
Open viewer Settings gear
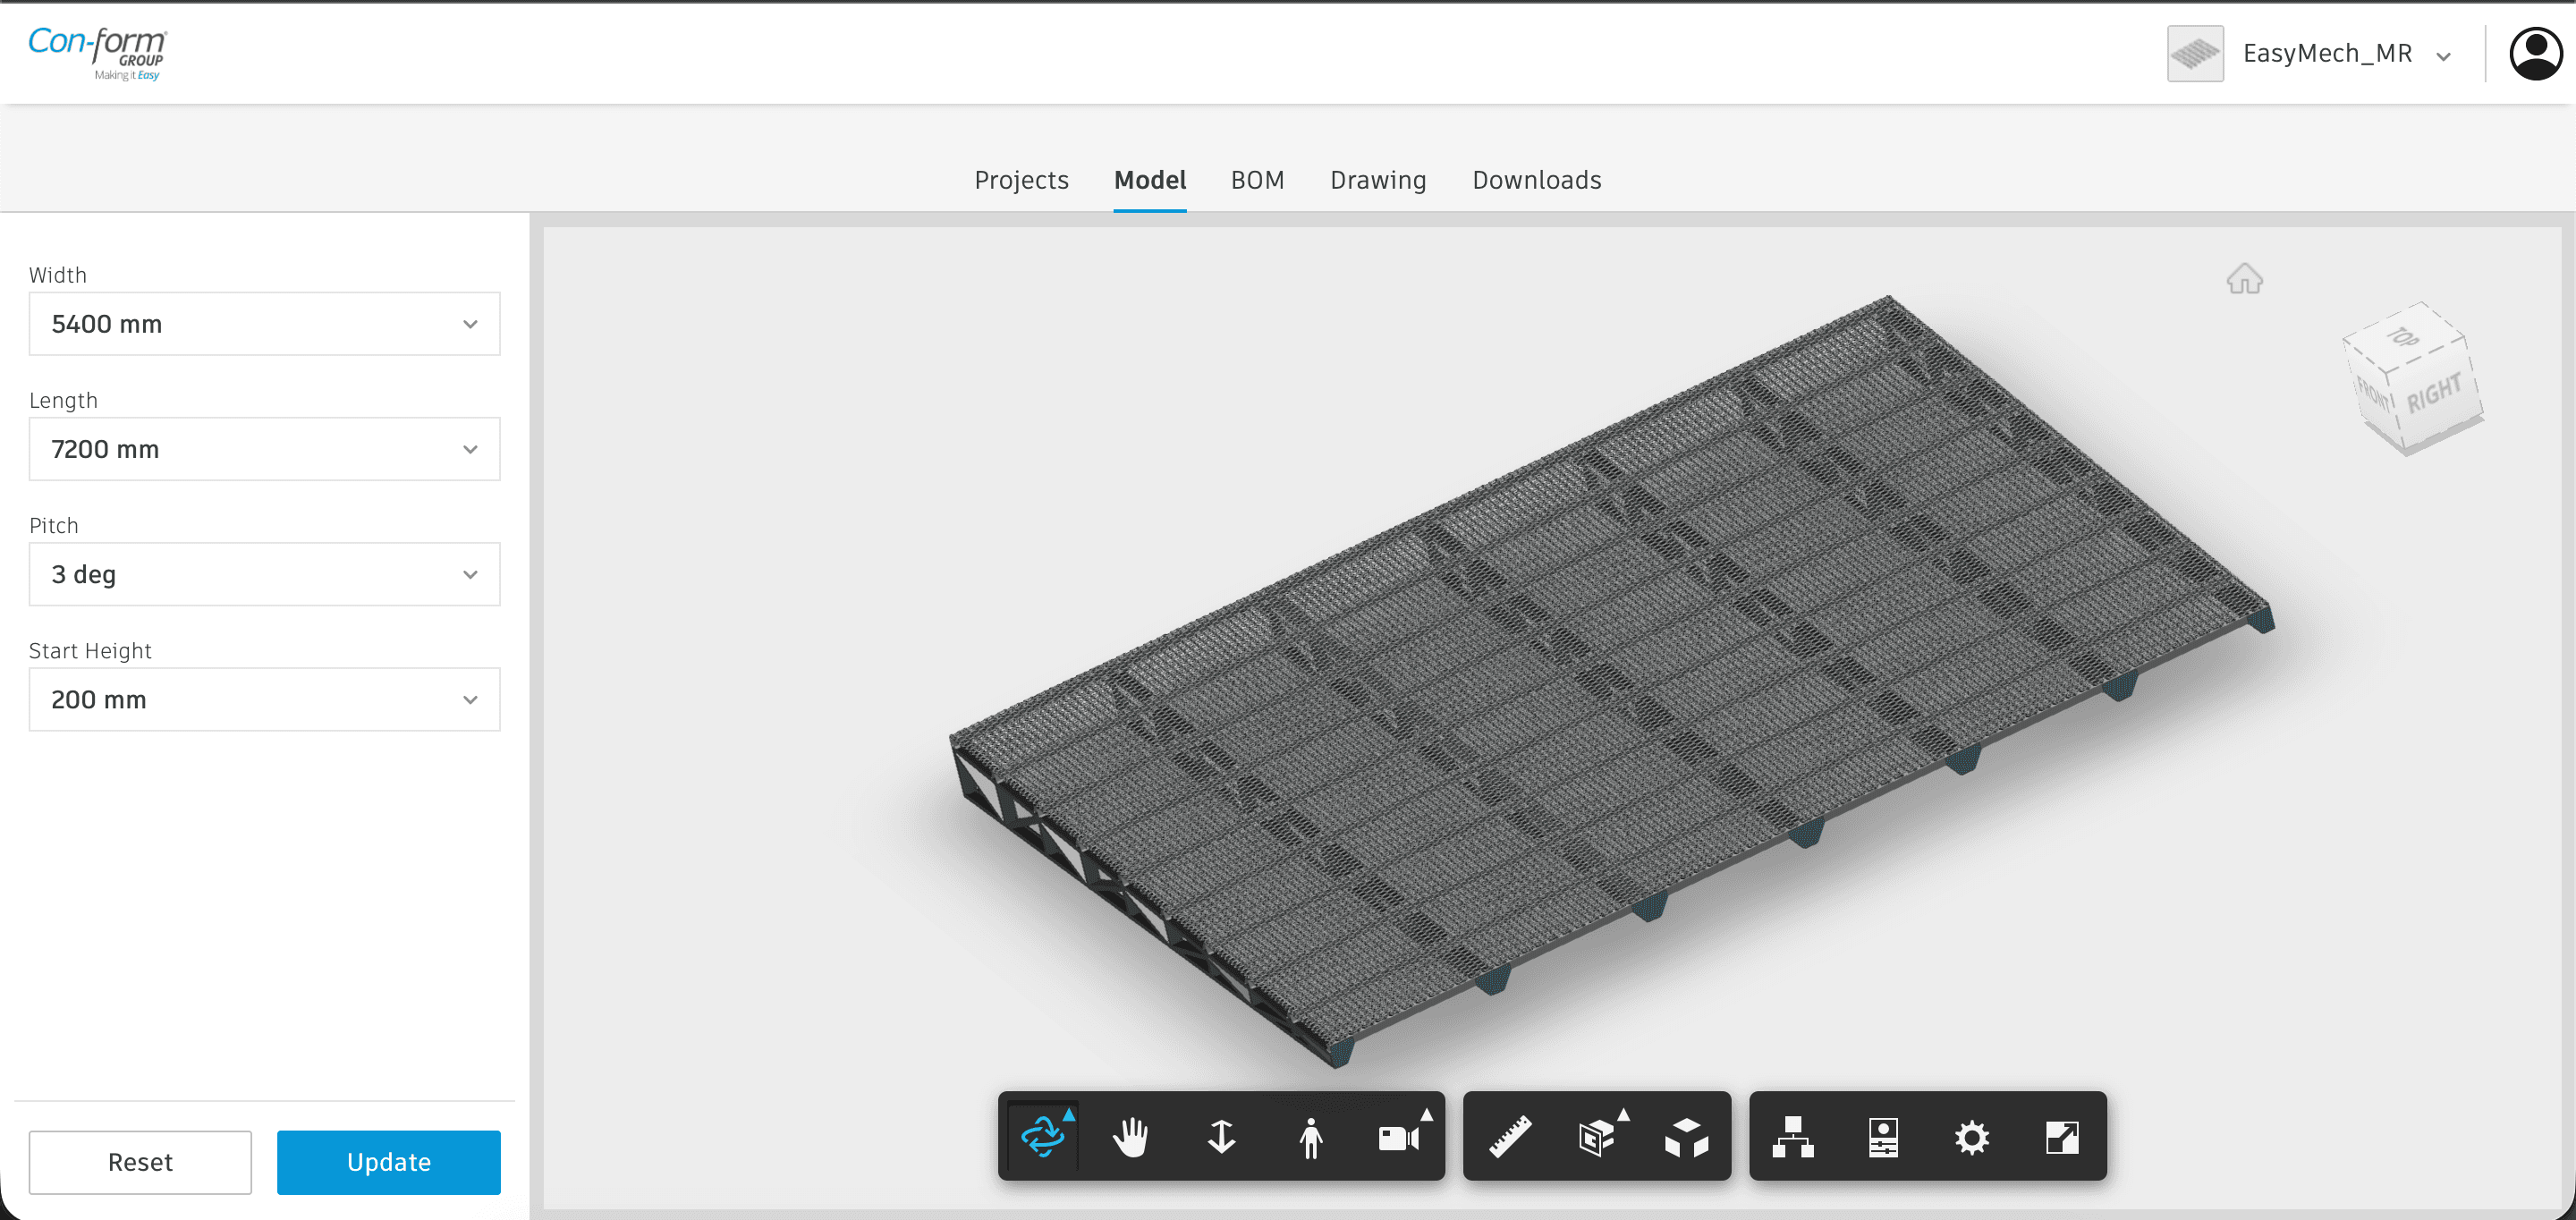point(1972,1138)
